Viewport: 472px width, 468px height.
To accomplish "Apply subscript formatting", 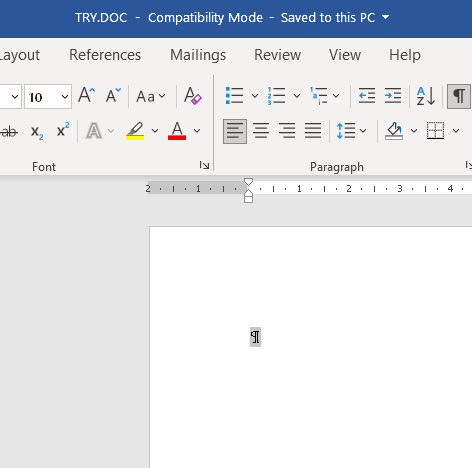I will coord(37,131).
